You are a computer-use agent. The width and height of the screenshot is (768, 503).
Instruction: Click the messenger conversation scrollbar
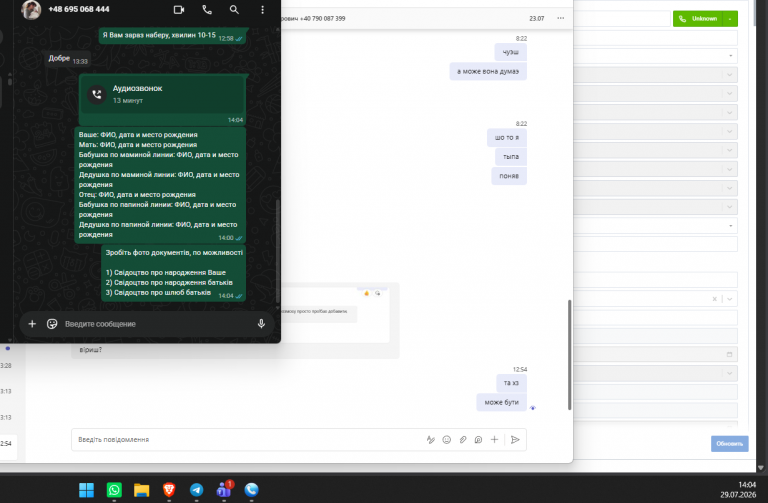570,355
